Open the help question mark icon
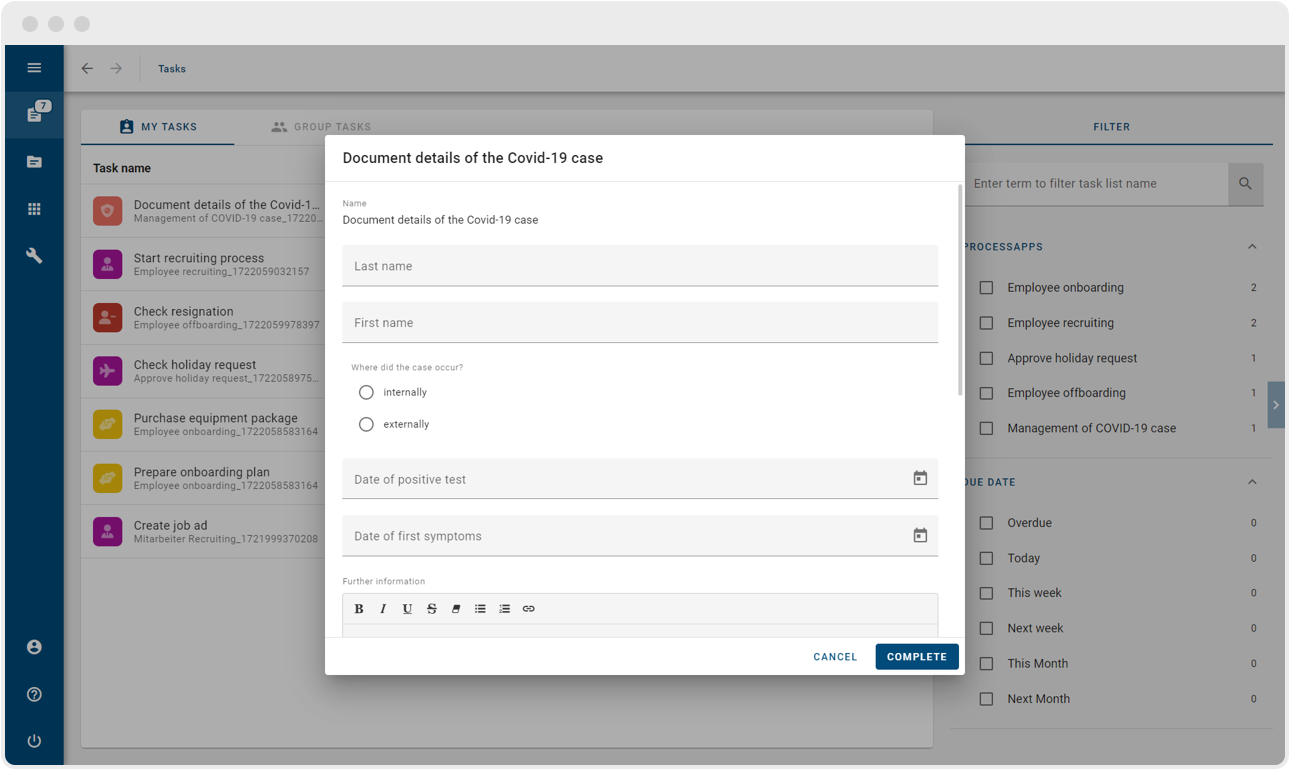Screen dimensions: 1290x770 point(34,694)
